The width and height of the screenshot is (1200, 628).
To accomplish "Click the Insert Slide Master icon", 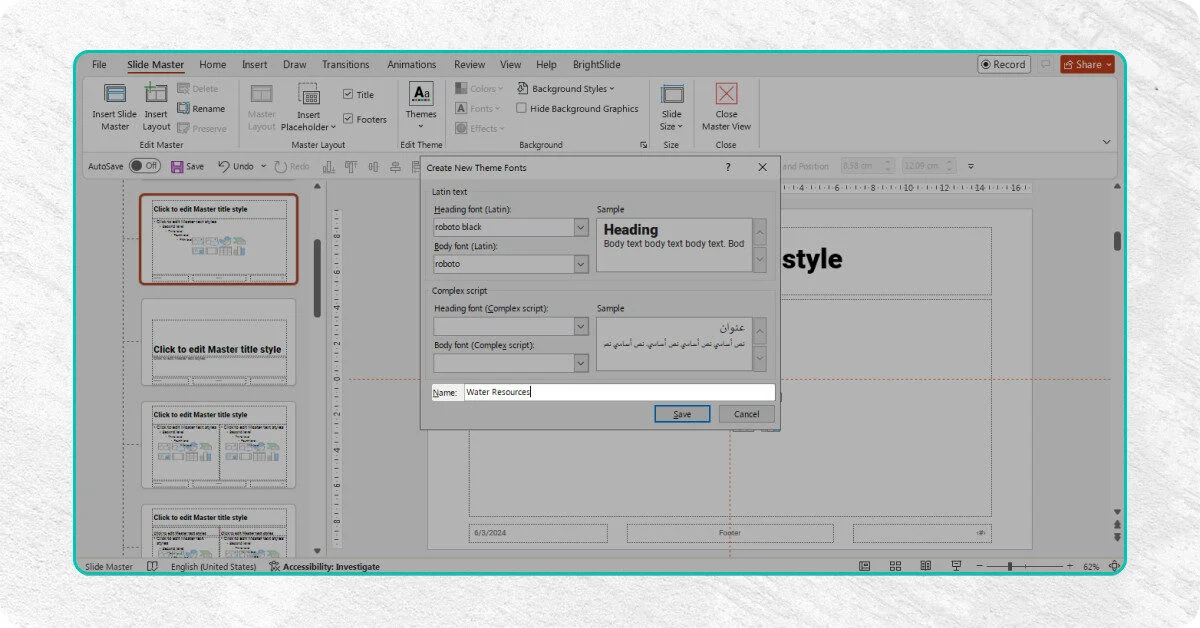I will click(x=115, y=95).
